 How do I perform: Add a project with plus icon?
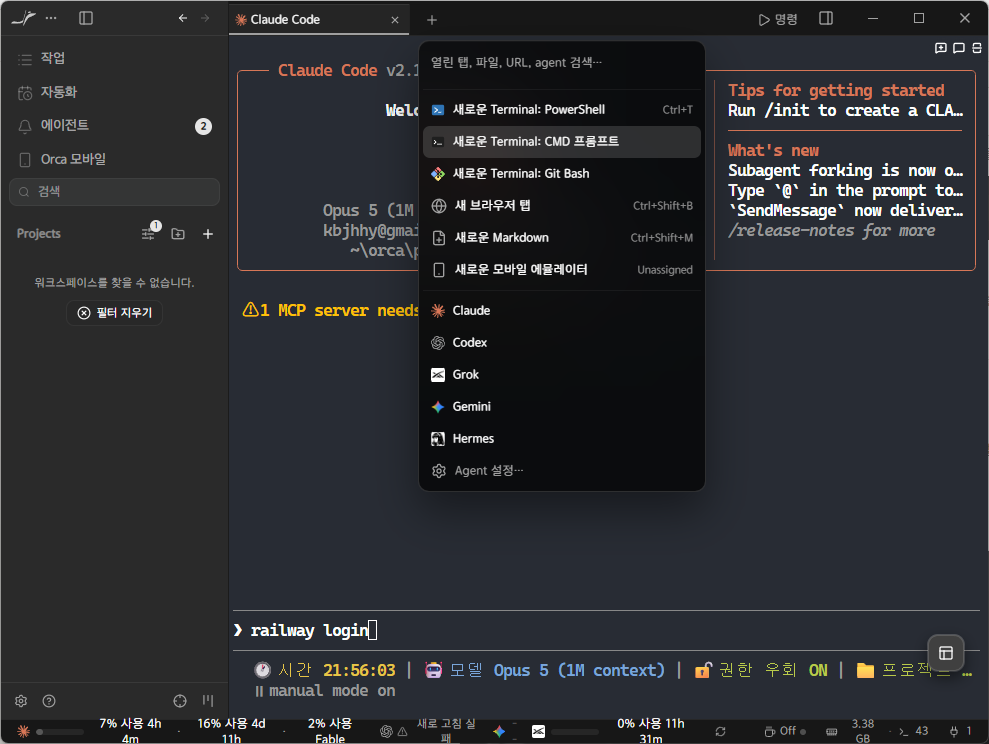click(208, 234)
